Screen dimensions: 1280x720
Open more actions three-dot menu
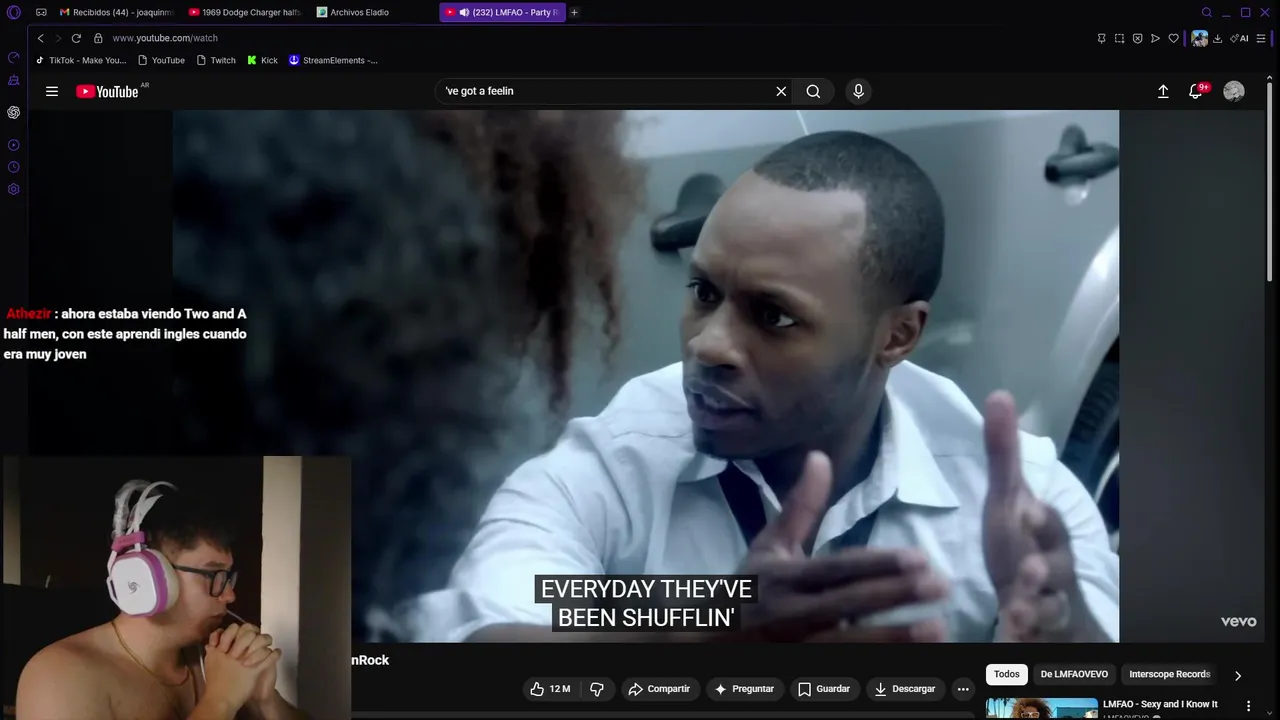[963, 689]
